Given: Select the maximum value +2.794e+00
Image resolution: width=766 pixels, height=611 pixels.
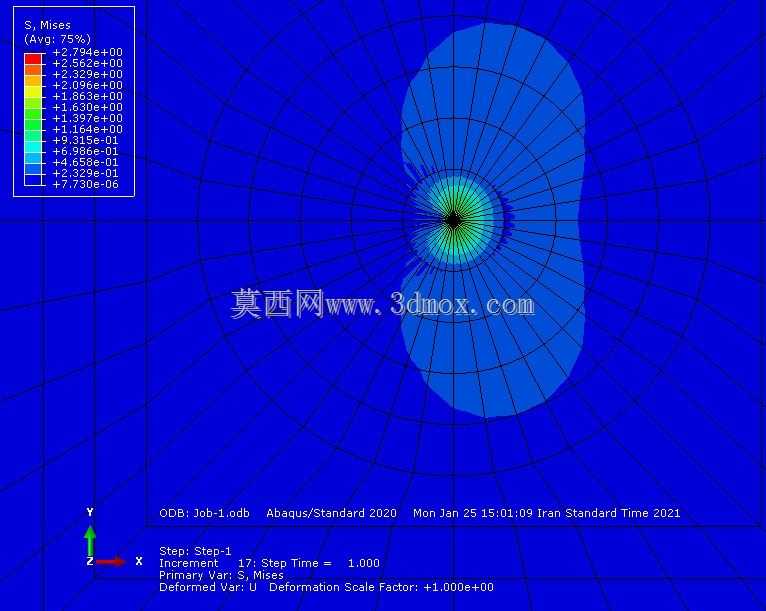Looking at the screenshot, I should [x=87, y=52].
